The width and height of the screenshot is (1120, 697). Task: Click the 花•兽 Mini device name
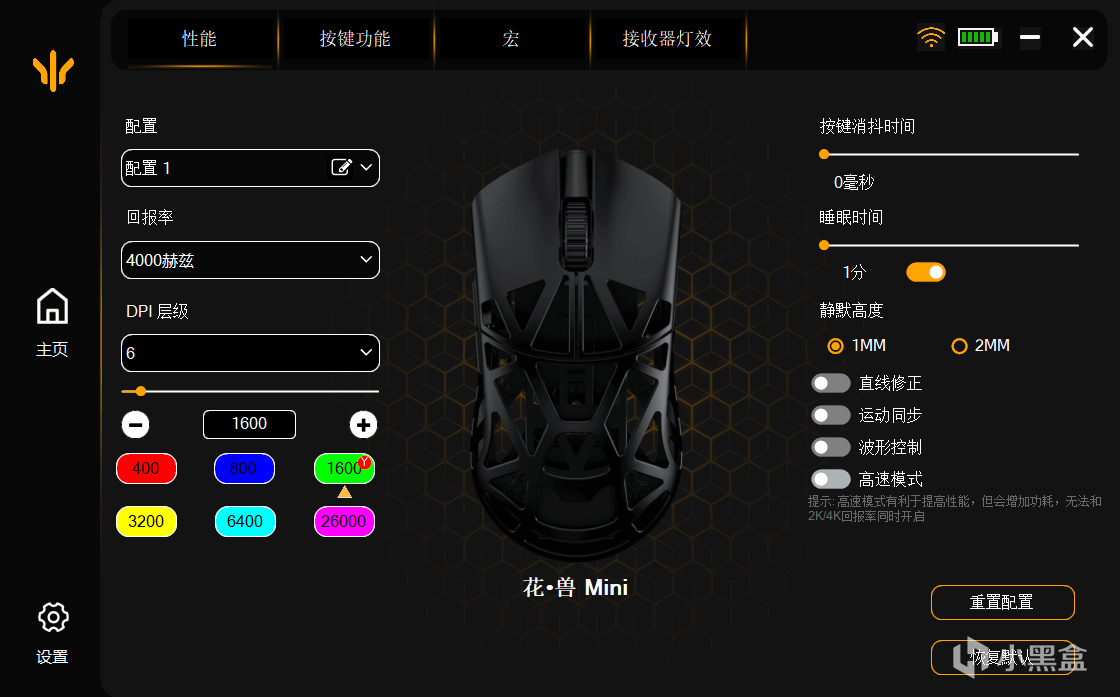(x=575, y=588)
